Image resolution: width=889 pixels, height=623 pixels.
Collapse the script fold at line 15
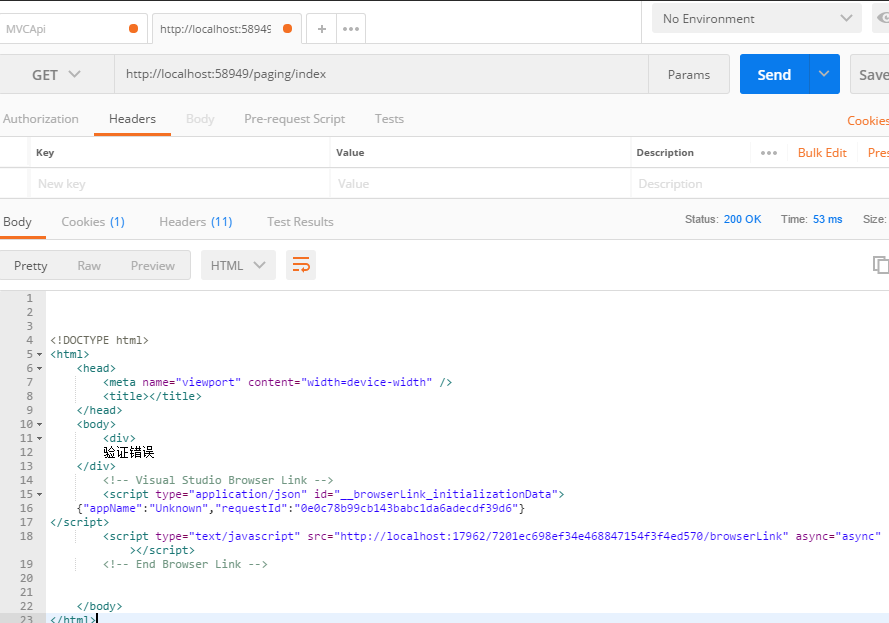click(40, 494)
